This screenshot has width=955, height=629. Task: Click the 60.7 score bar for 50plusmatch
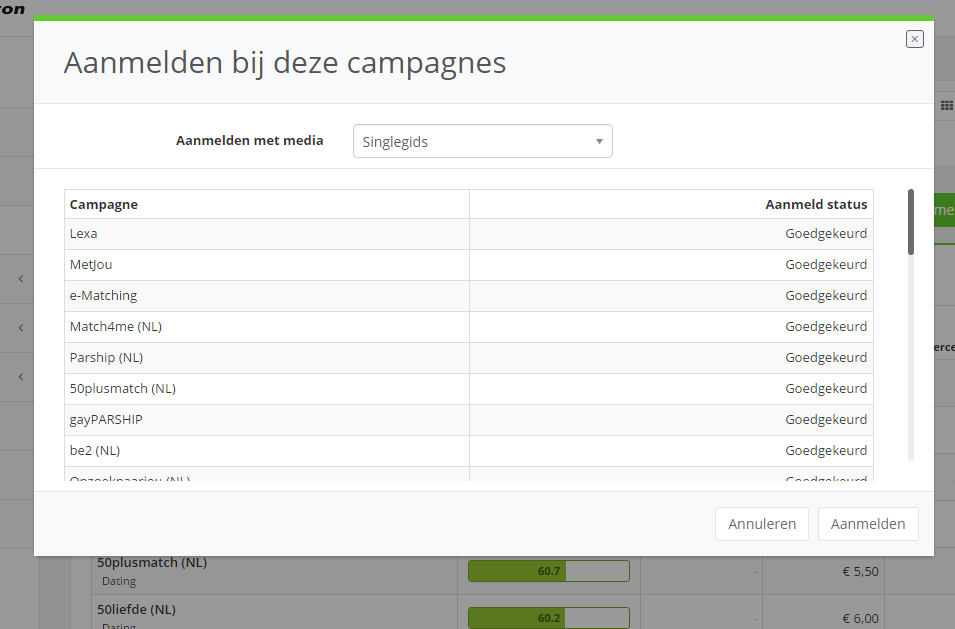(549, 571)
